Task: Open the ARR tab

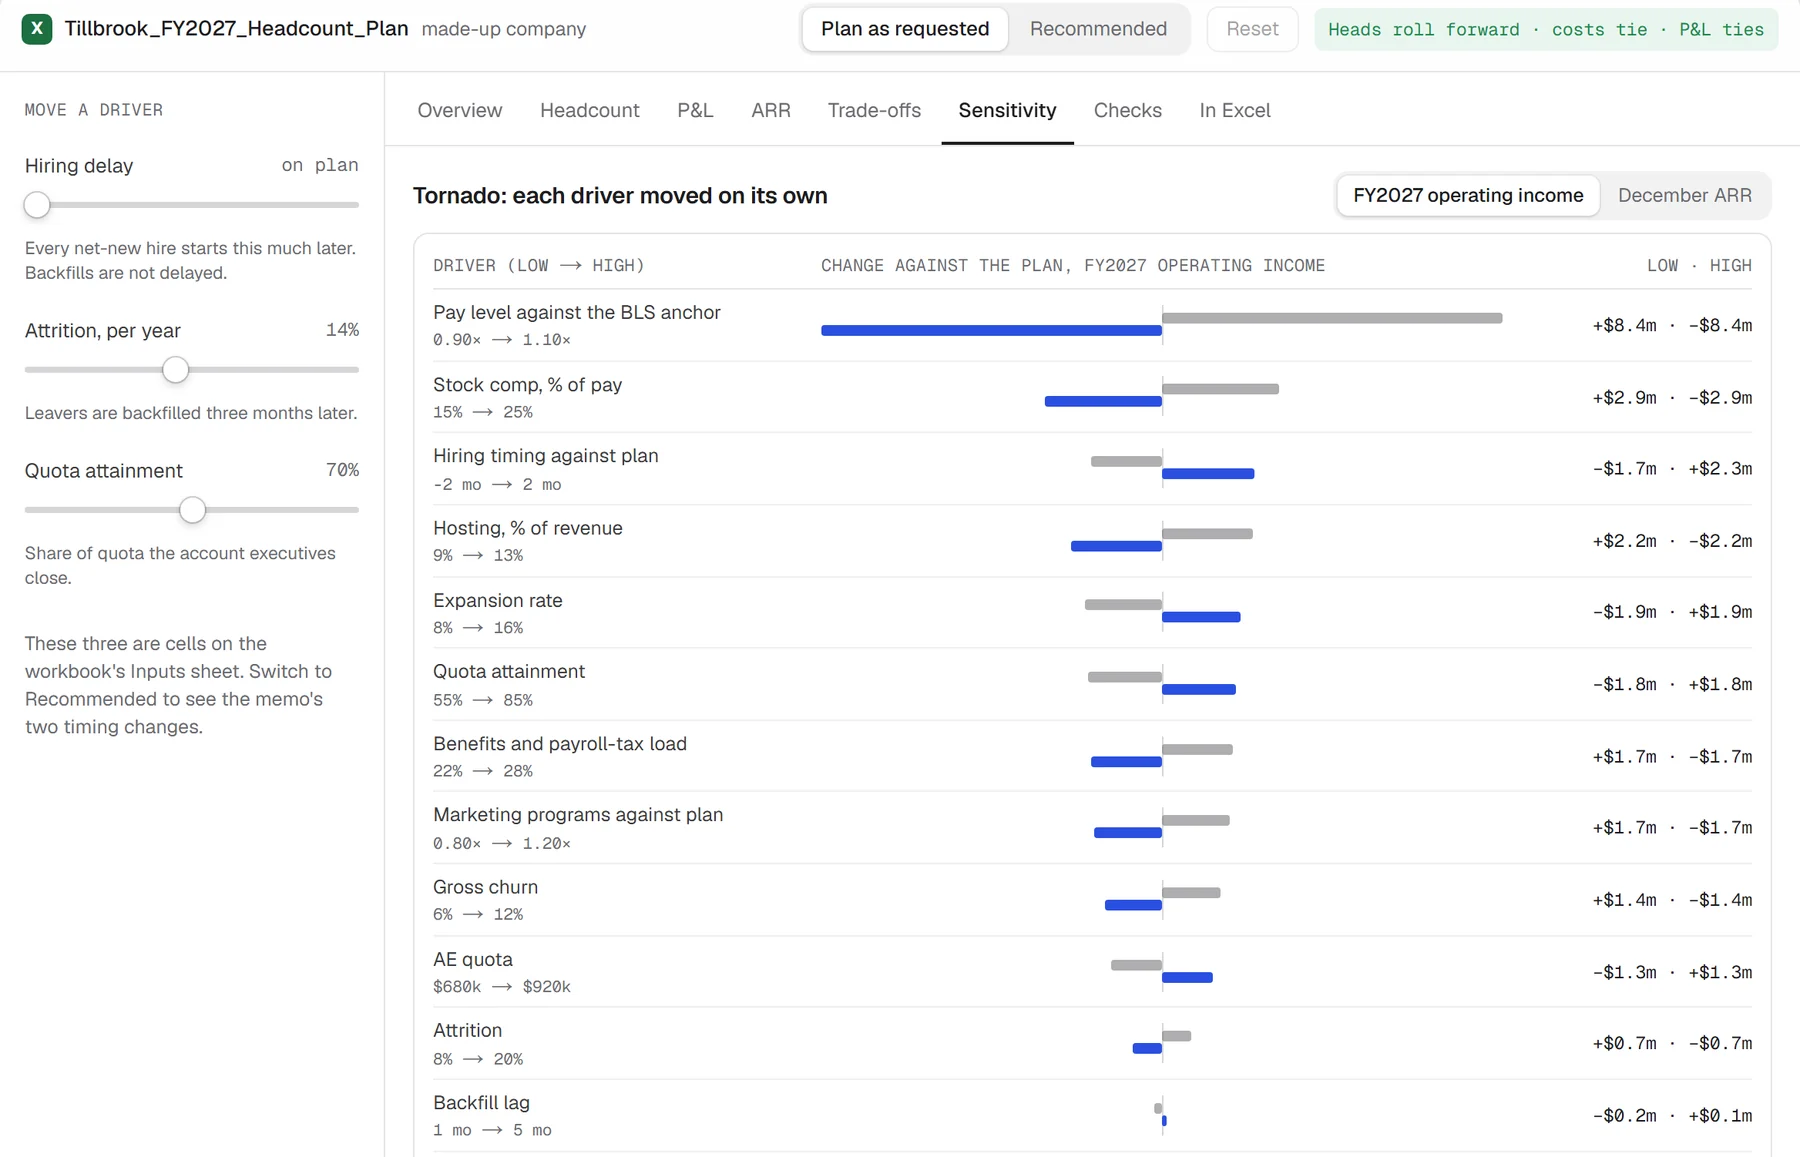Action: point(771,110)
